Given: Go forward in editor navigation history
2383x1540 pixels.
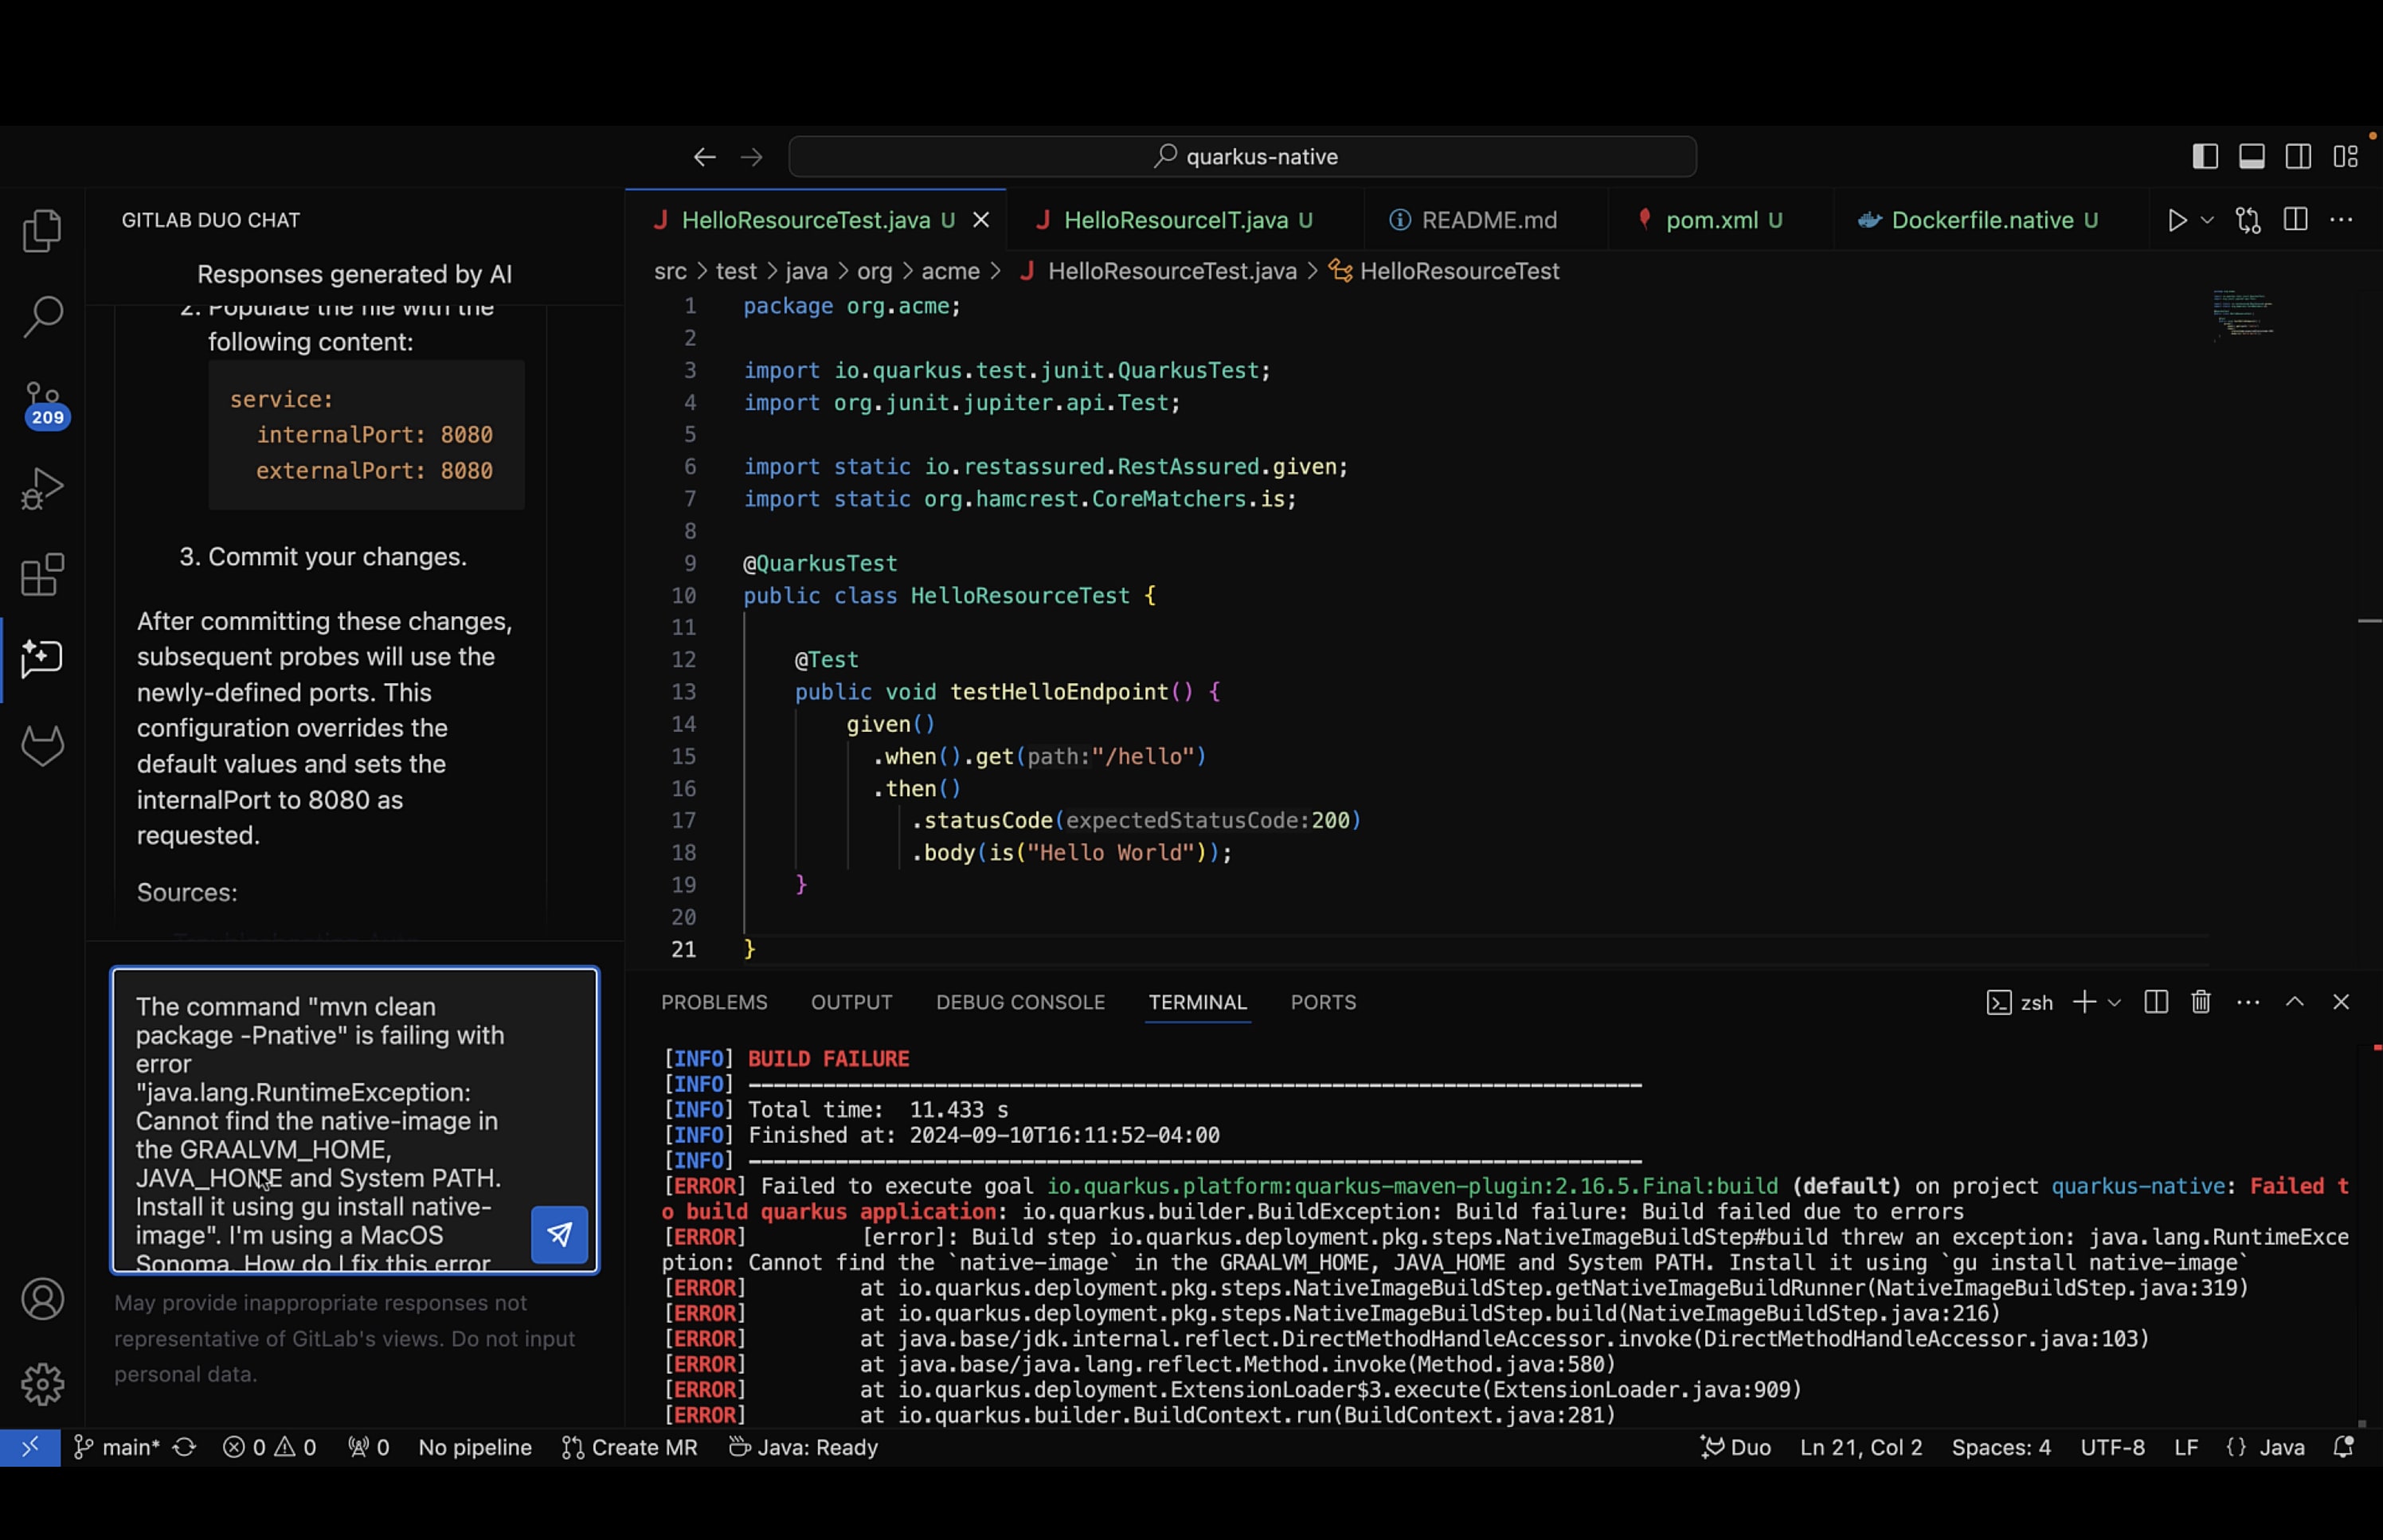Looking at the screenshot, I should coord(751,157).
